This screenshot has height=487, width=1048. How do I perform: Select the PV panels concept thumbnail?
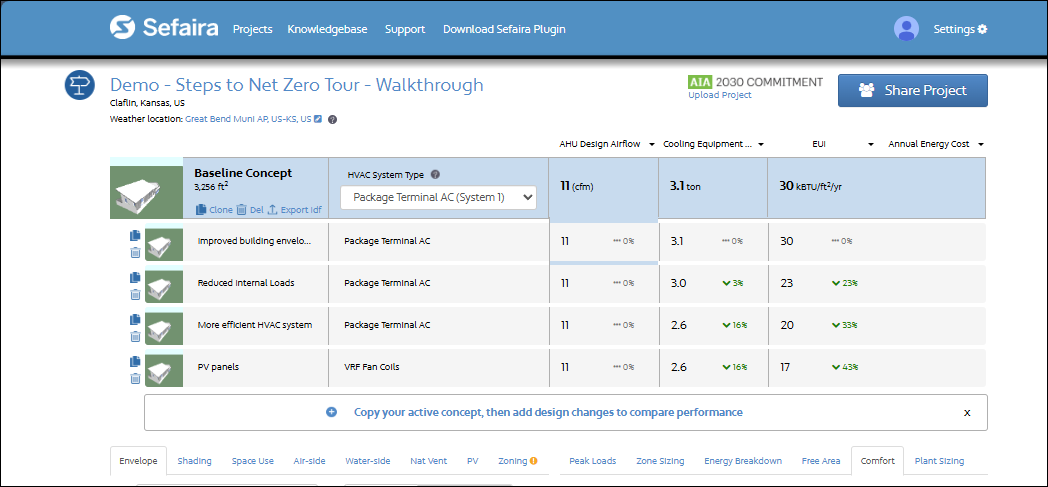164,371
